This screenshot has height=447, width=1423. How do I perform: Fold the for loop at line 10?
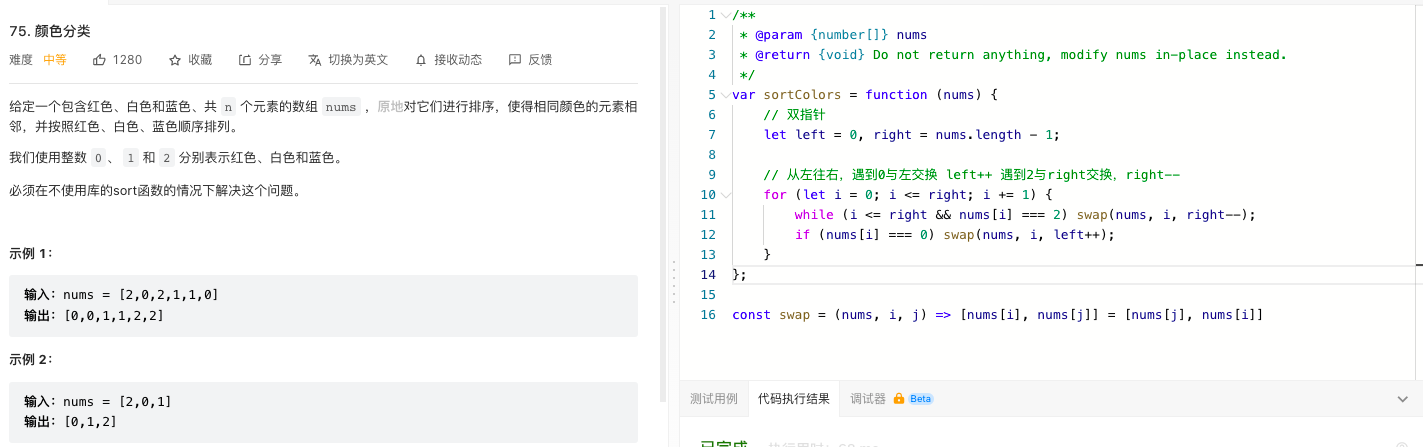(x=725, y=195)
